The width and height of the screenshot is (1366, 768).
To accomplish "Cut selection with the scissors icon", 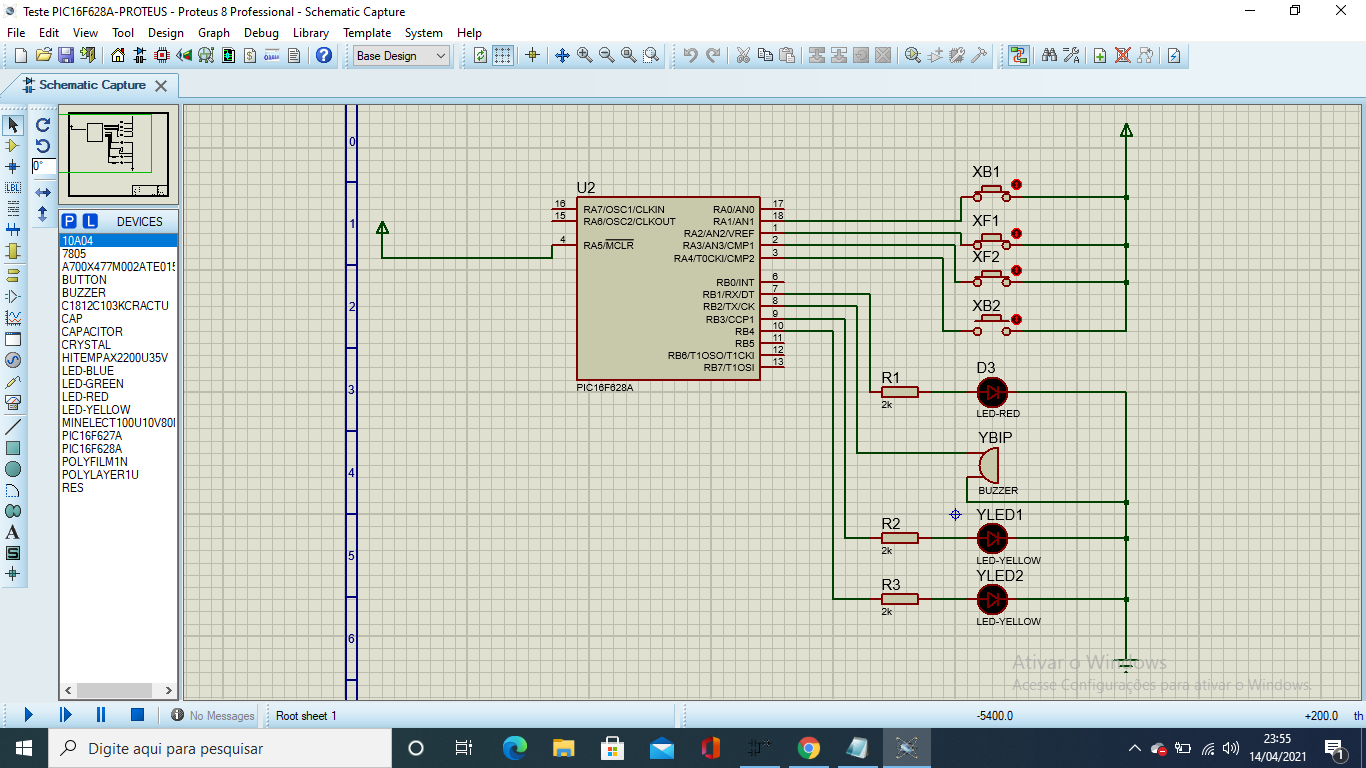I will pyautogui.click(x=743, y=55).
